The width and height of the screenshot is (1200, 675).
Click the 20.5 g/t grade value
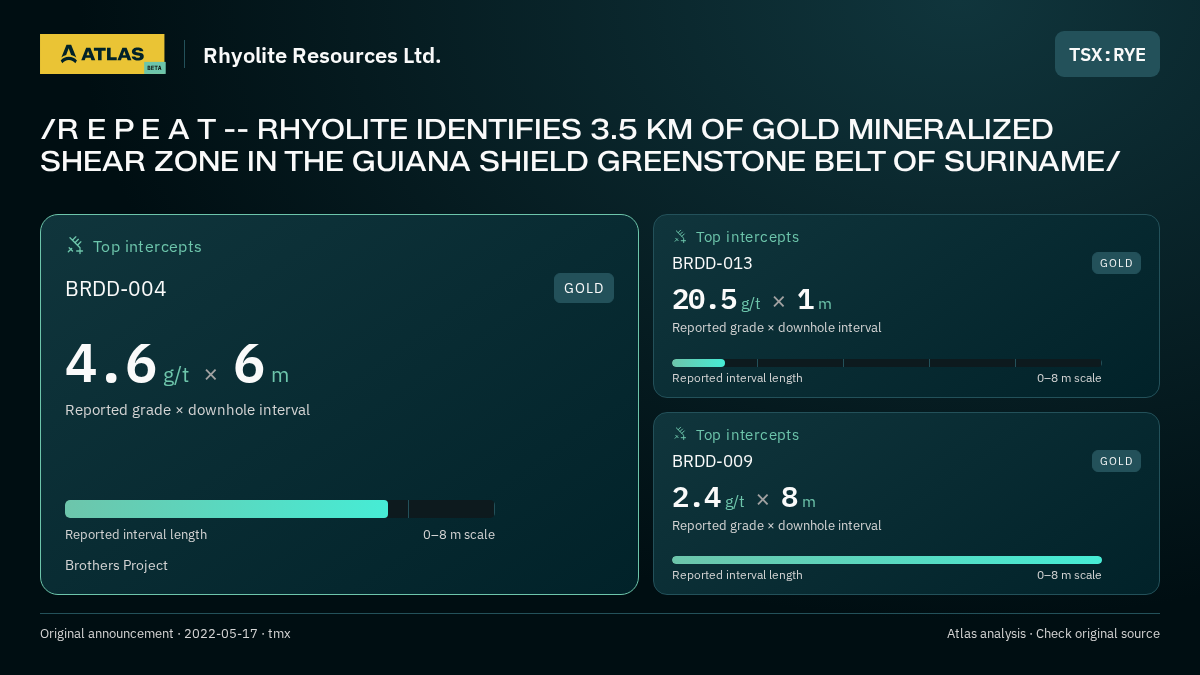coord(716,300)
